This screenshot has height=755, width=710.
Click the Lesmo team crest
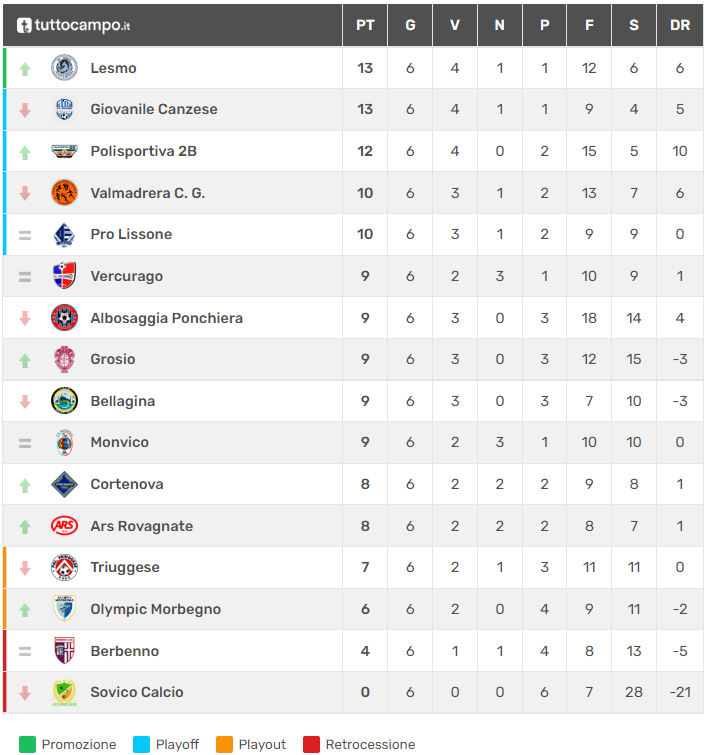click(x=64, y=68)
